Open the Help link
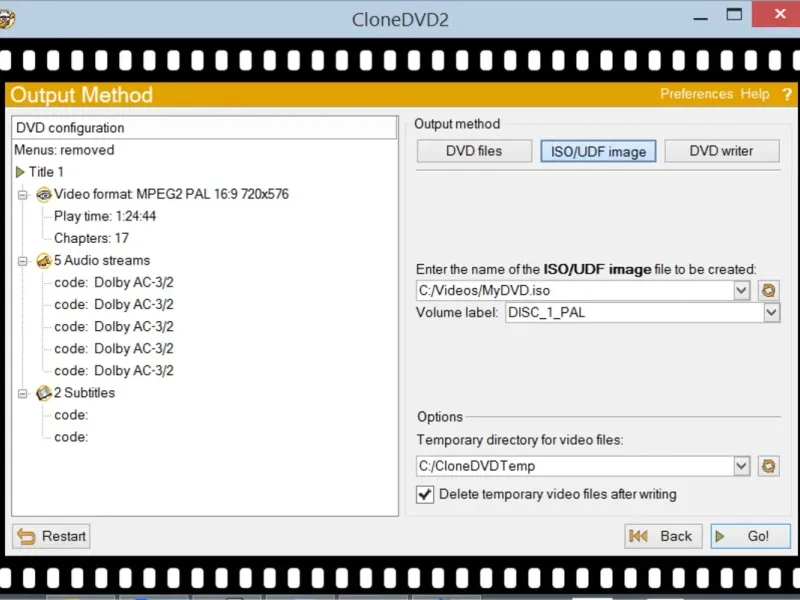 coord(755,94)
